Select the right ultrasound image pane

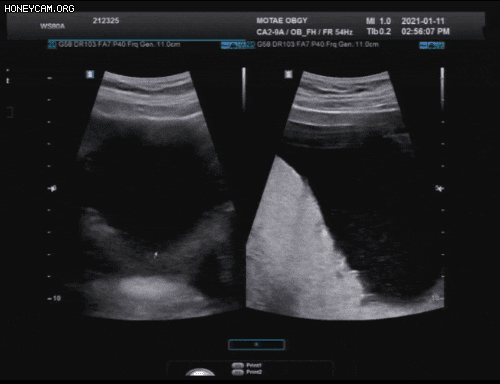click(x=345, y=195)
